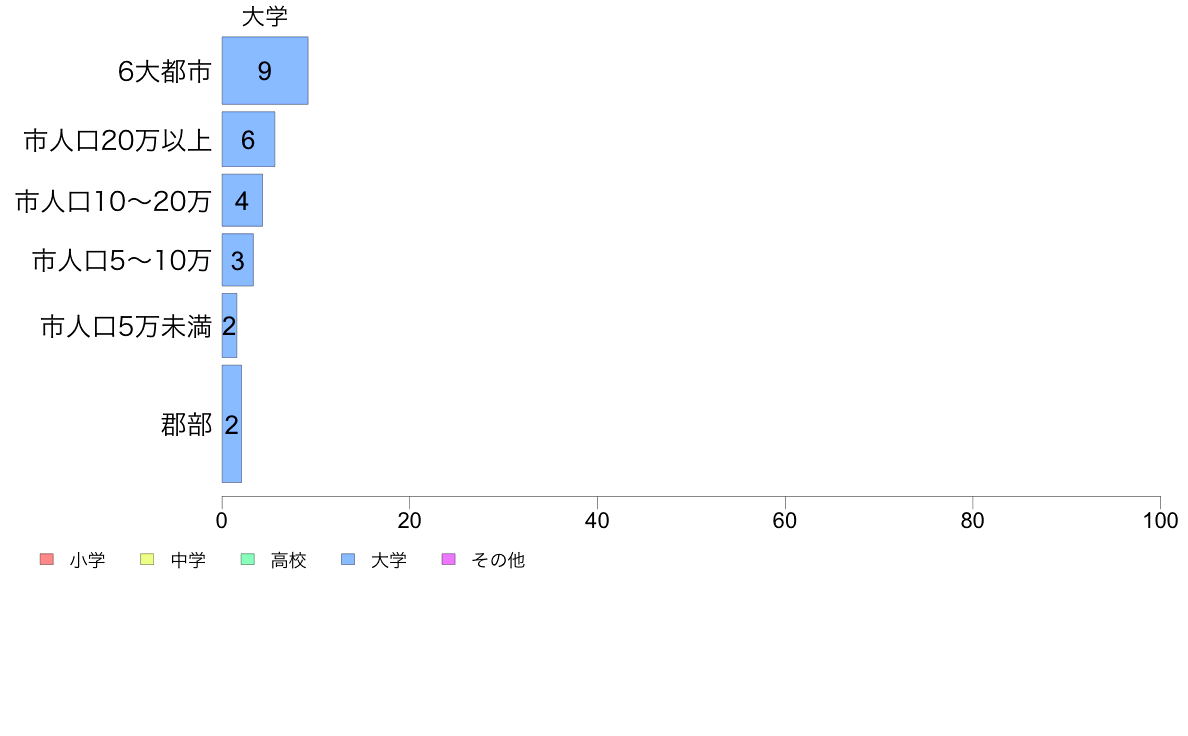Select the 郡部 bar showing 2
The height and width of the screenshot is (736, 1188).
pos(232,424)
